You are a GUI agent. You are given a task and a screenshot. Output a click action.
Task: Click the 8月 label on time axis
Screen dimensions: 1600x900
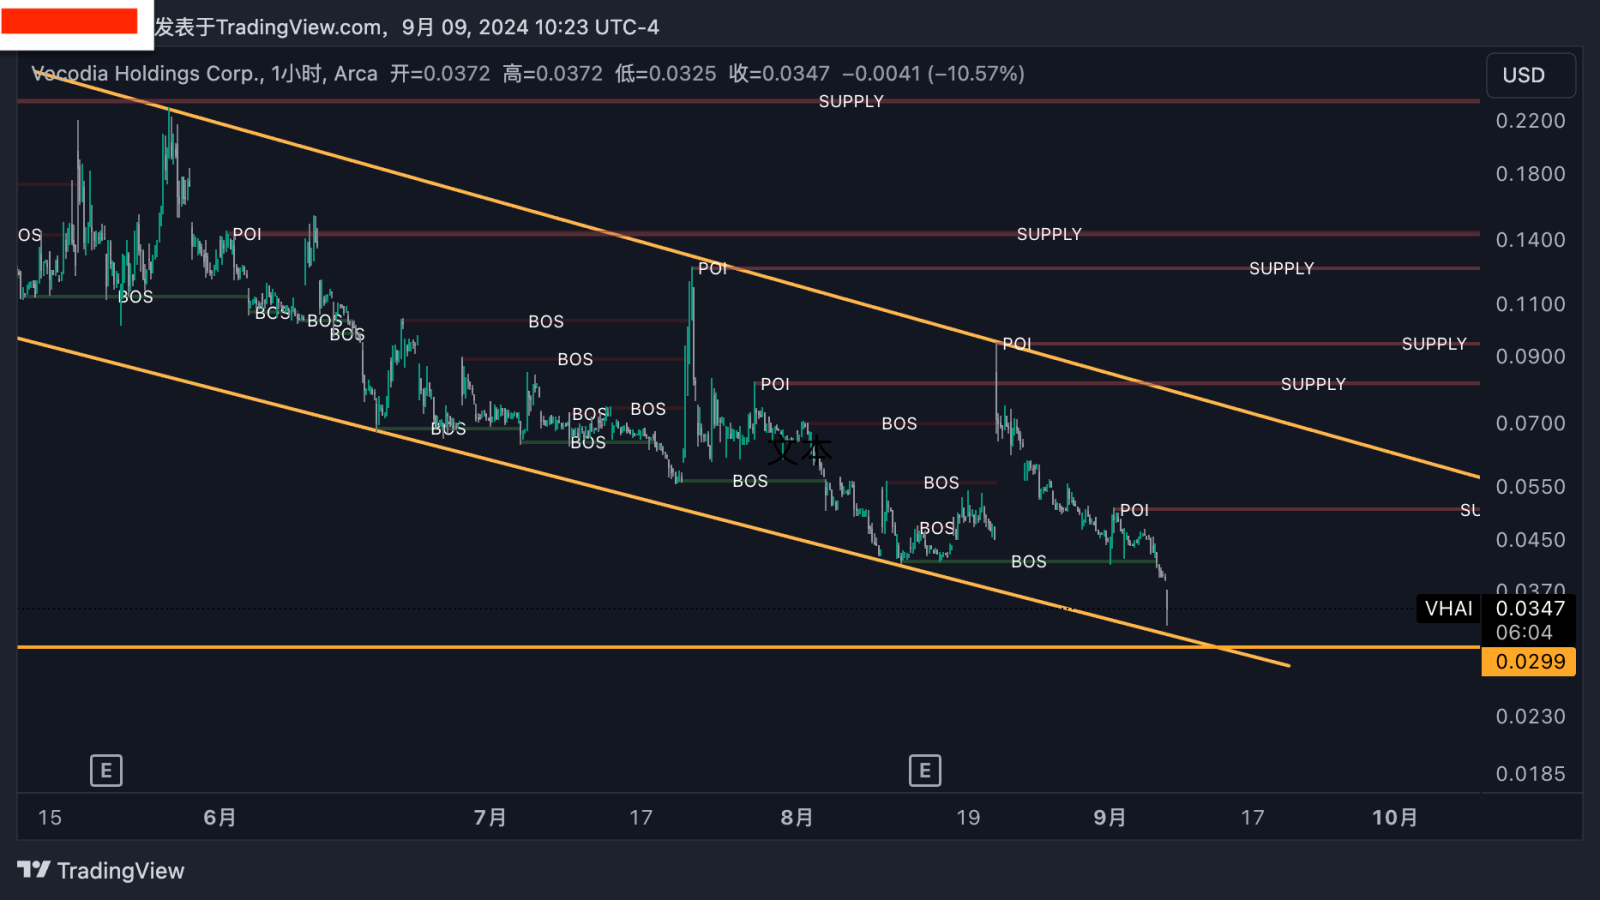pos(797,818)
